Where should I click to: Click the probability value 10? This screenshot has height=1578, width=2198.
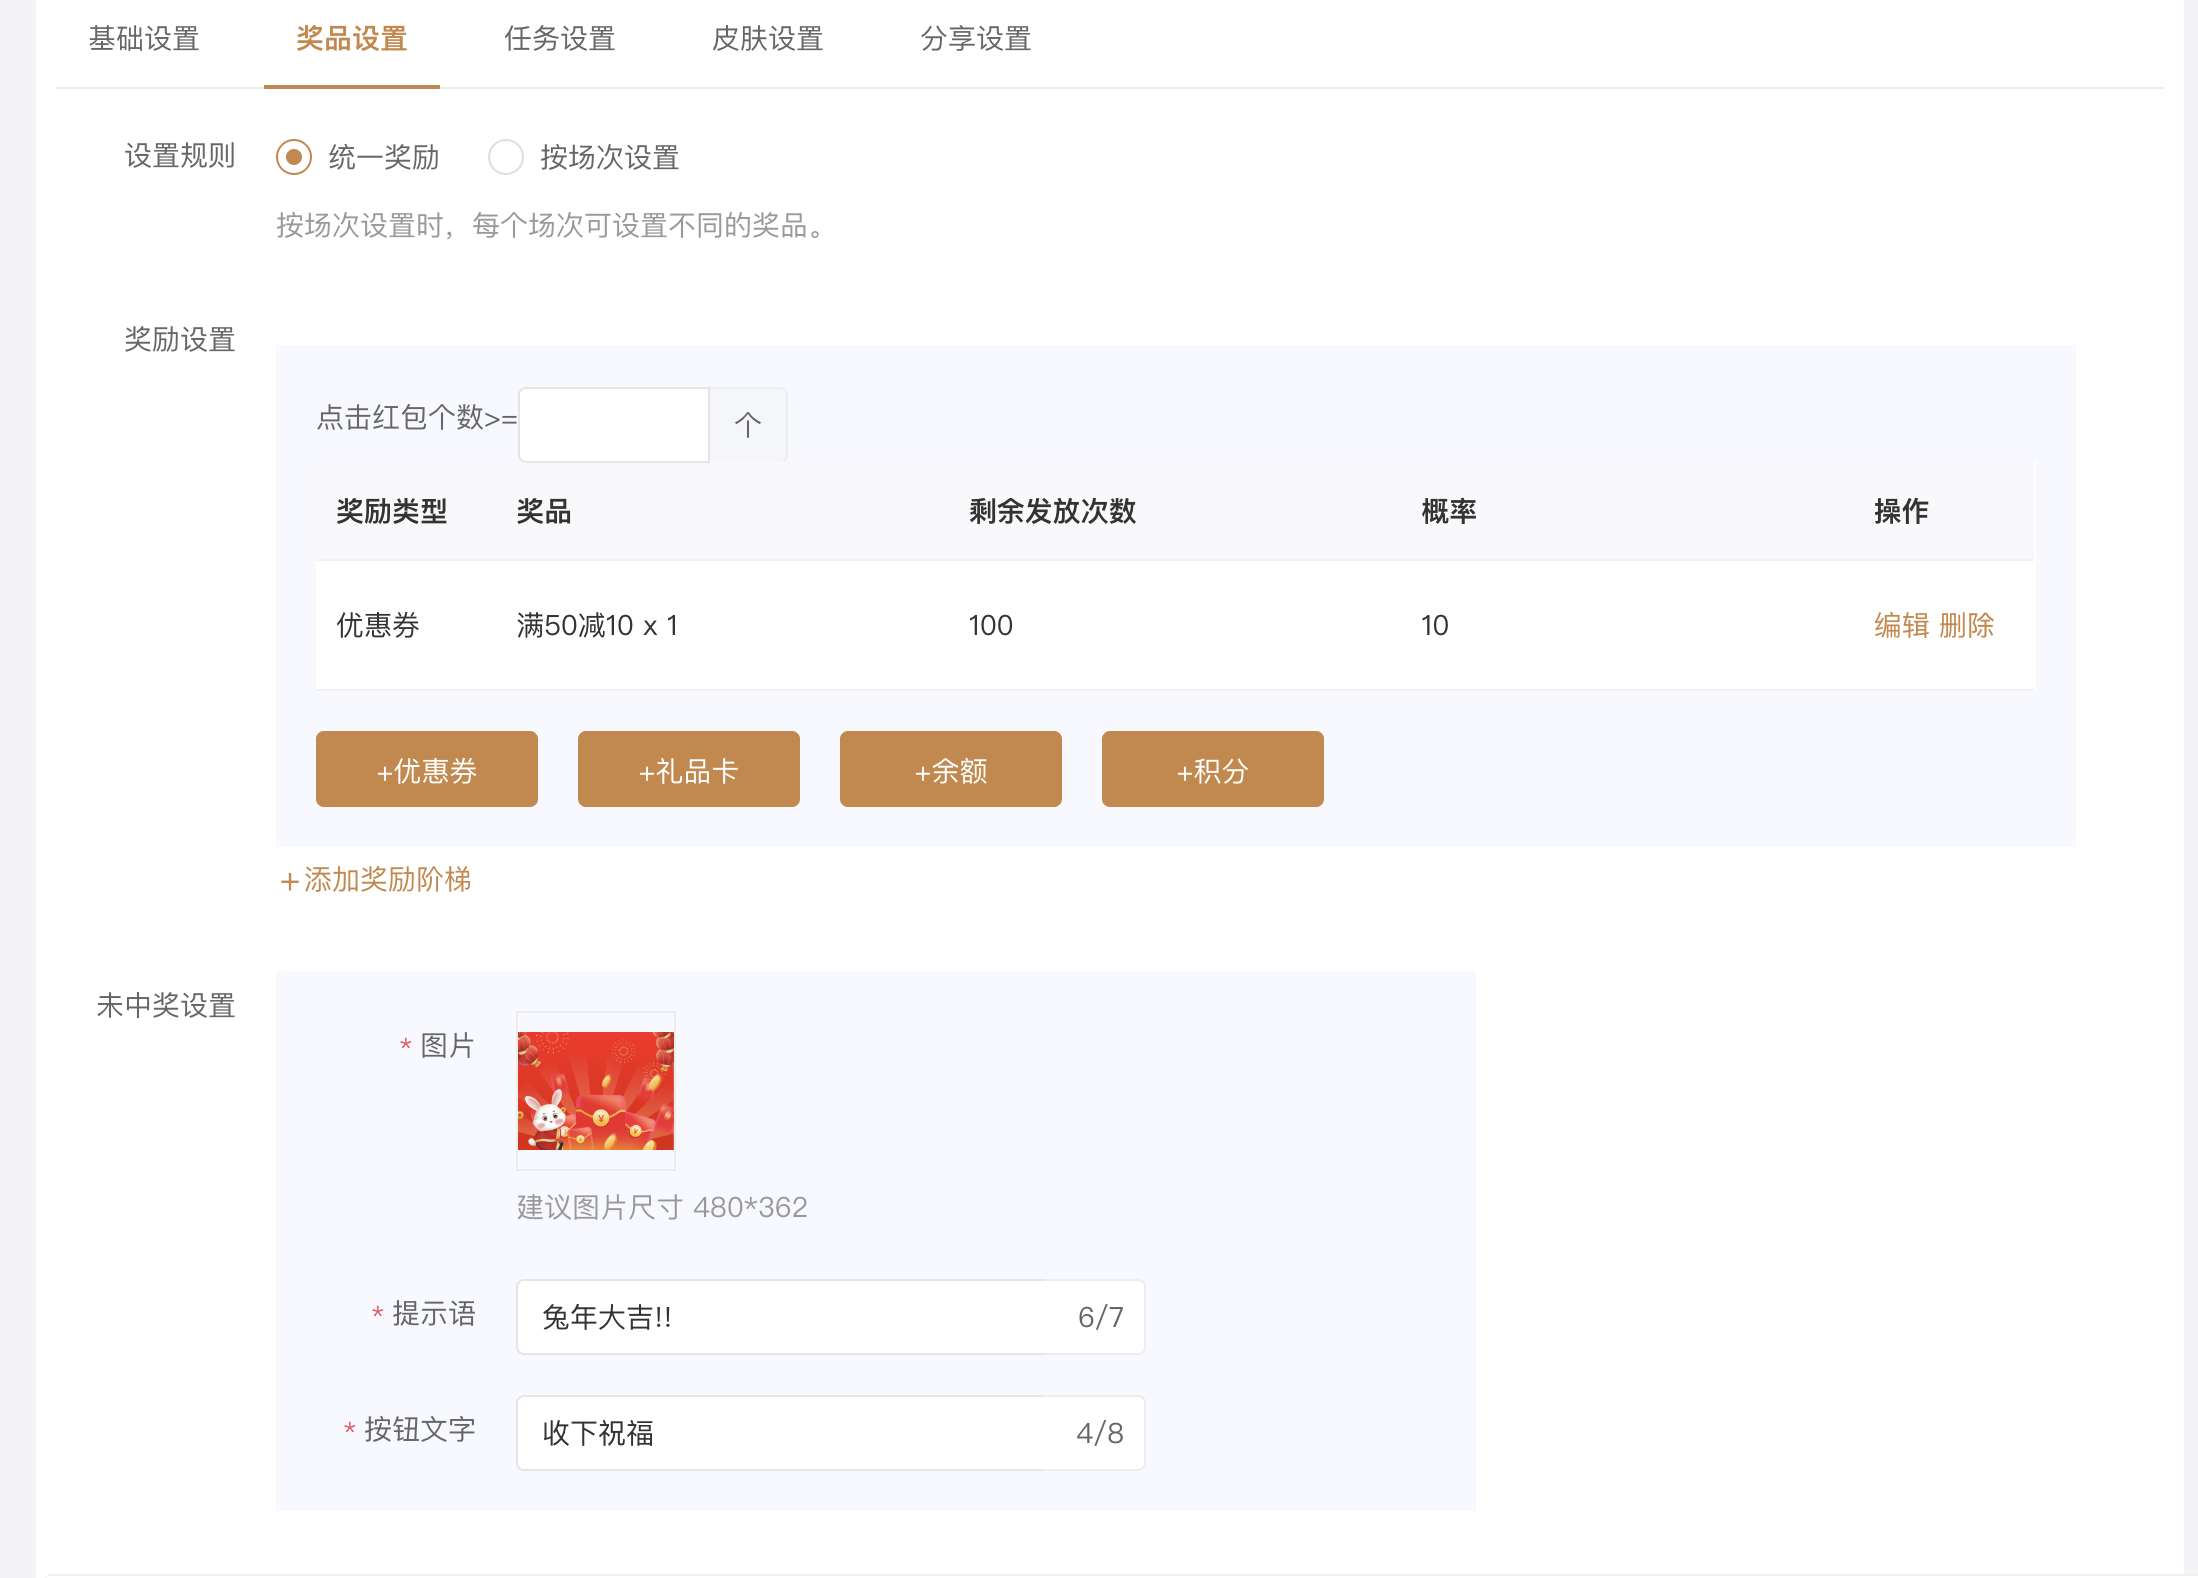coord(1435,625)
